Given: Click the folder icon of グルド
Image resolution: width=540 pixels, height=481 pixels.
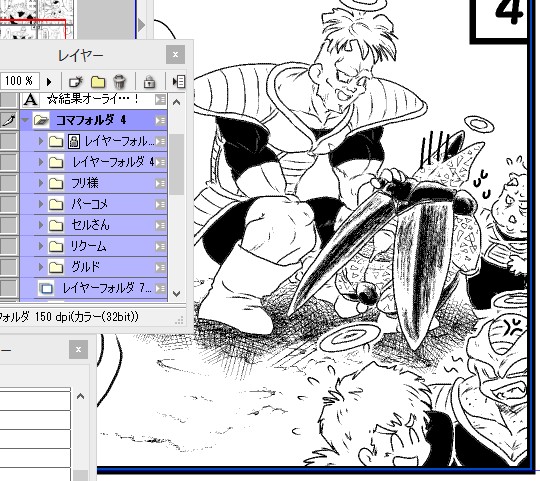Looking at the screenshot, I should (x=56, y=267).
